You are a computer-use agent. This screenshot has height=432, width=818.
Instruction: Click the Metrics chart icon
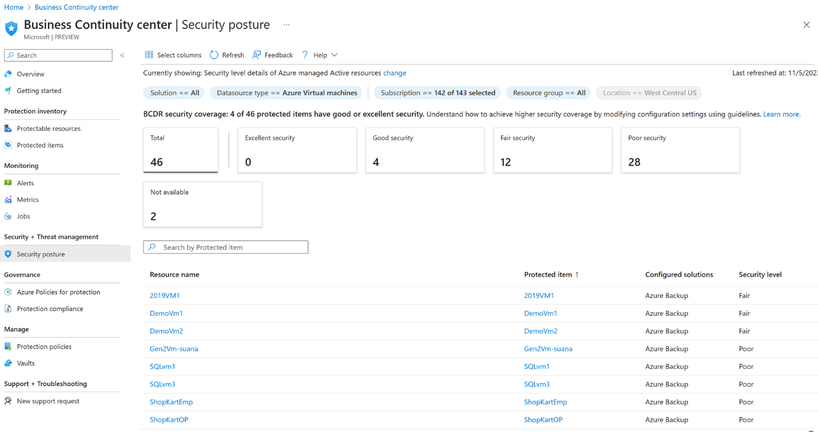click(x=8, y=200)
